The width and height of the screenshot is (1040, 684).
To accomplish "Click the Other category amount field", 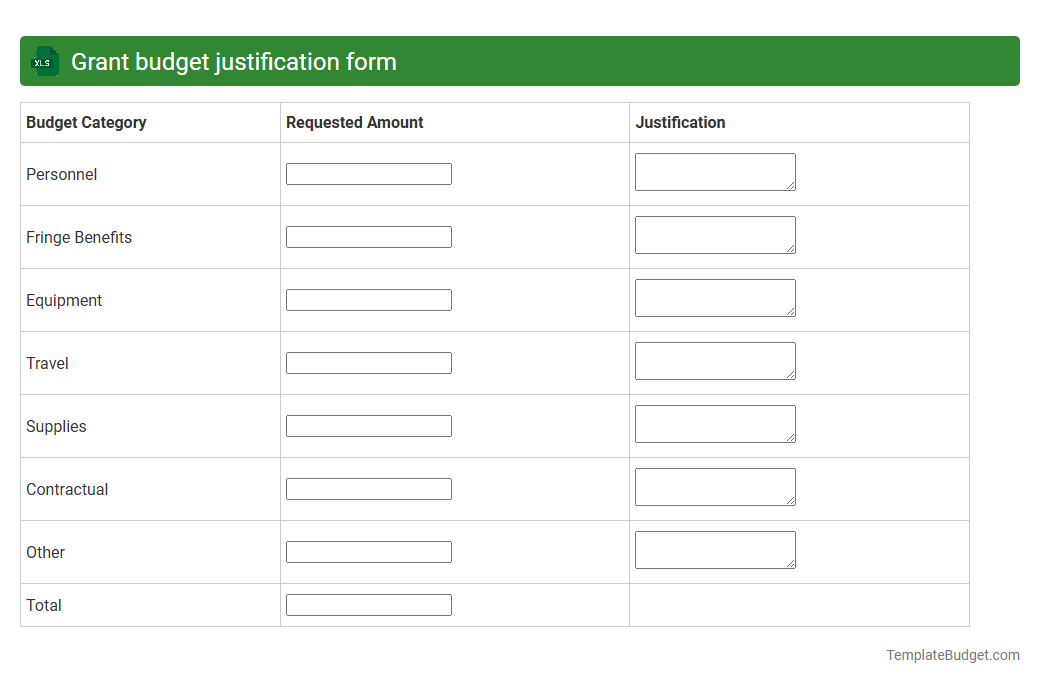I will point(368,551).
